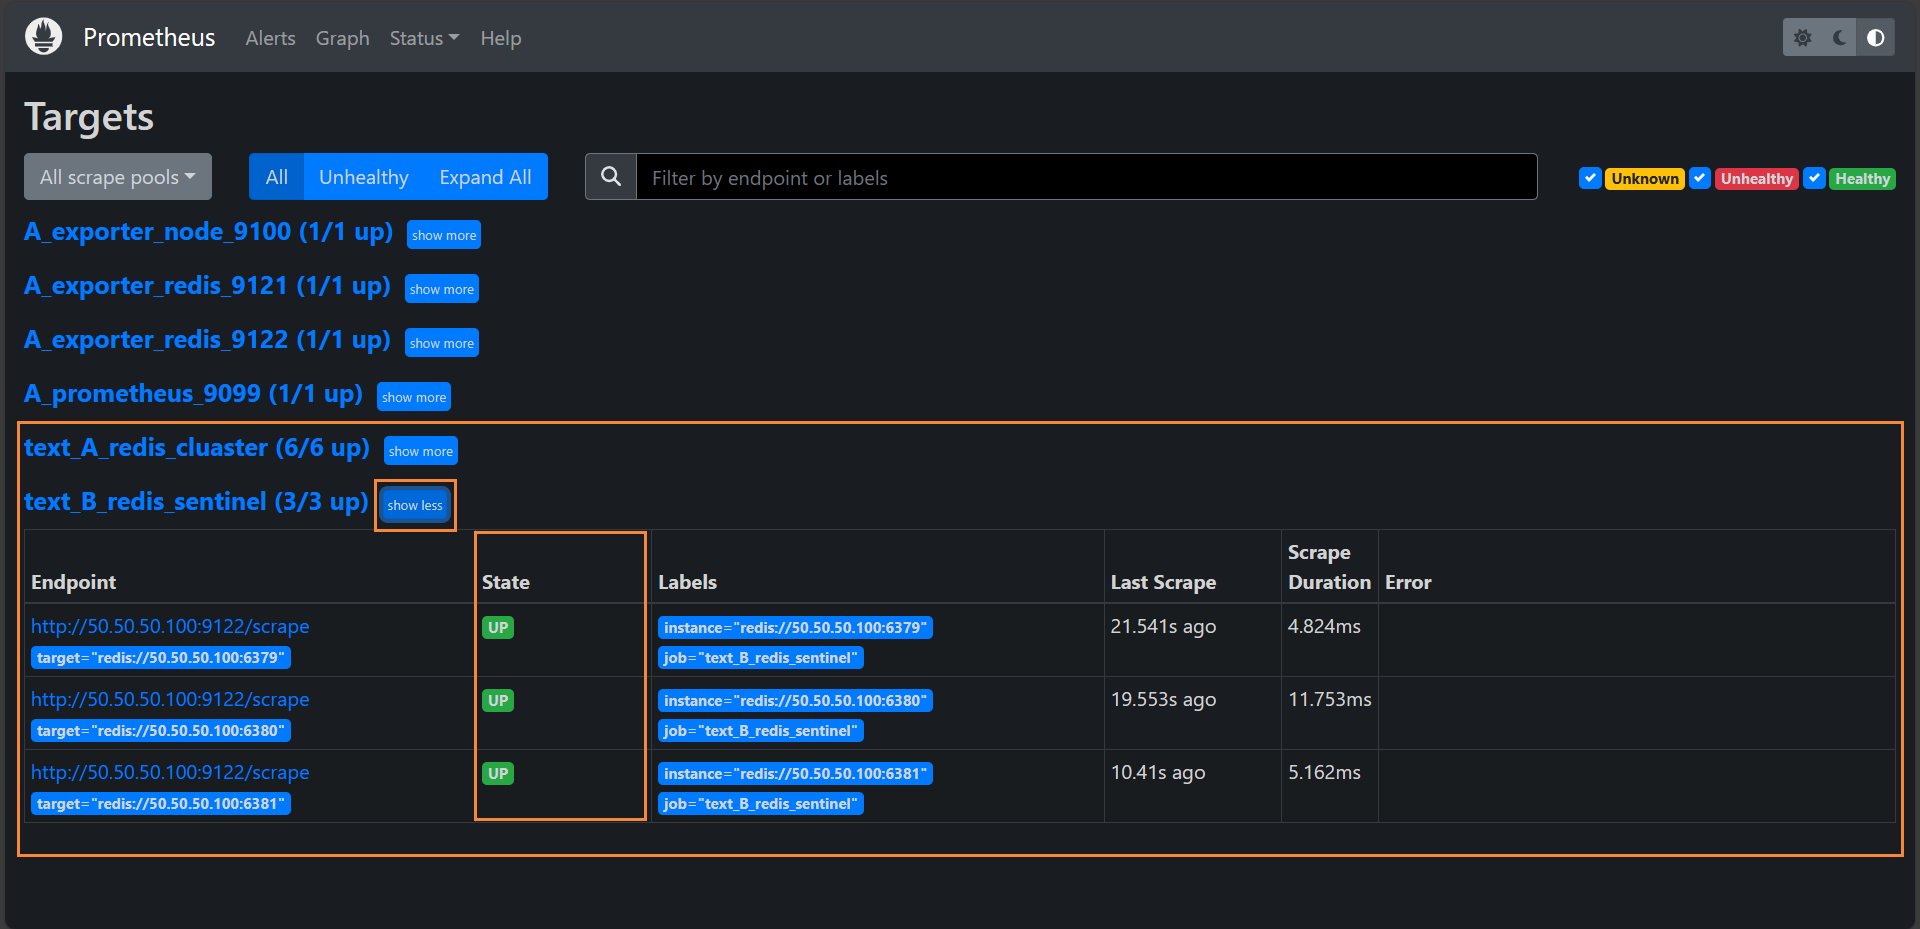Click the target="redis://50.50.50.100:6379" badge
The height and width of the screenshot is (929, 1920).
[161, 658]
